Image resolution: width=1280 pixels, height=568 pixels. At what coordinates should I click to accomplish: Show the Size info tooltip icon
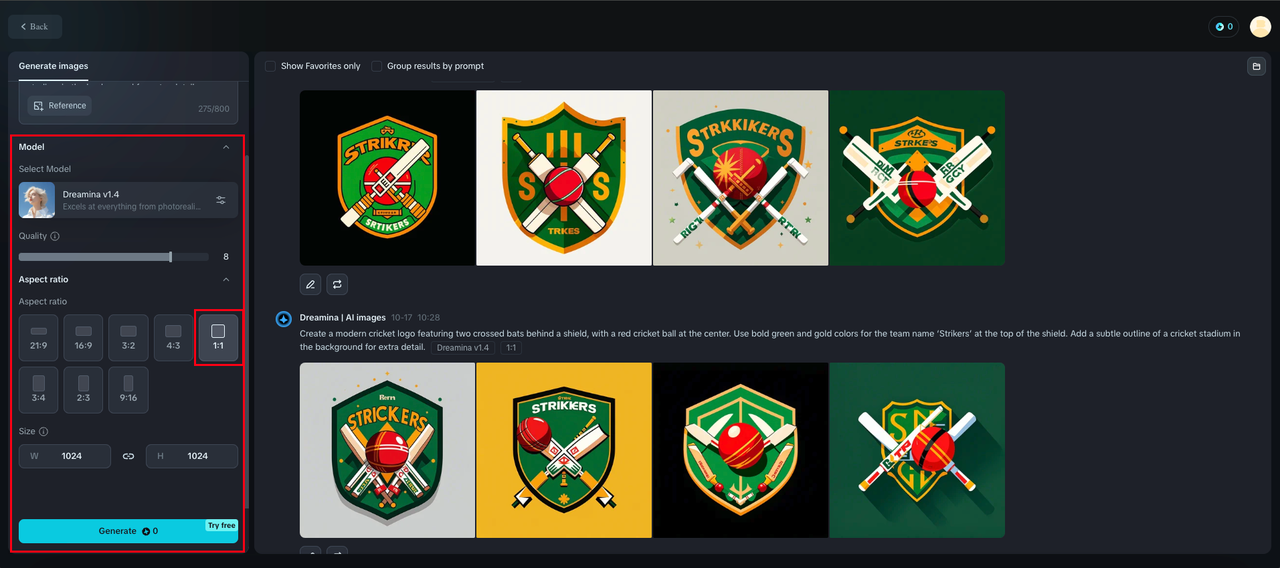point(44,431)
